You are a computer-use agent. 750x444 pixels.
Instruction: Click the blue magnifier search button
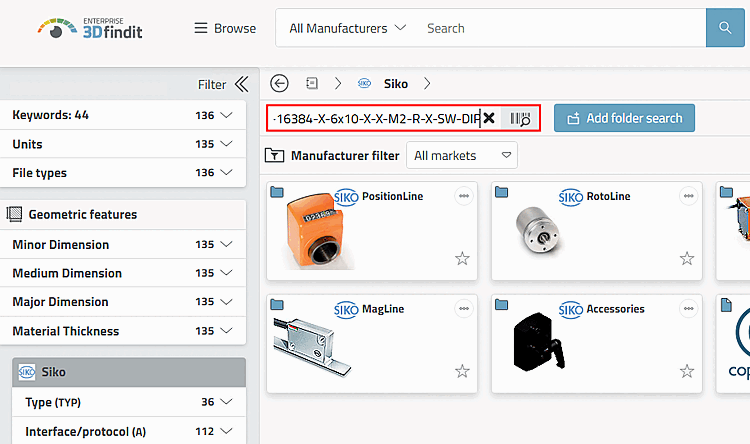[x=725, y=28]
